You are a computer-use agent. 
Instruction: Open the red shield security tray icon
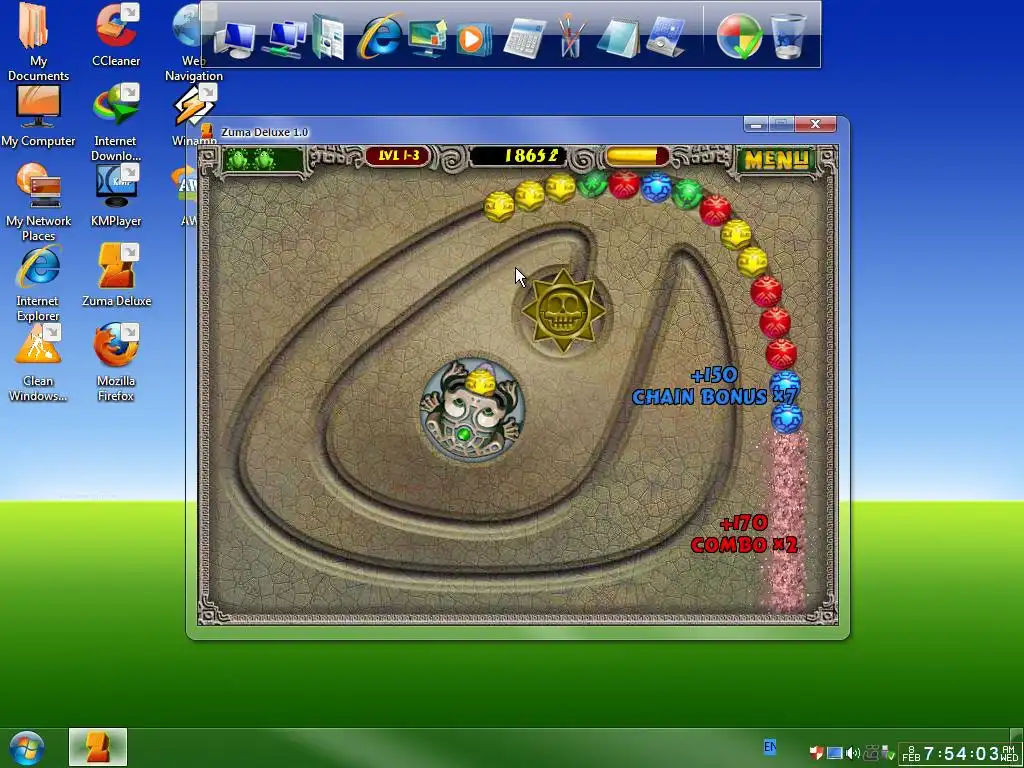[816, 753]
